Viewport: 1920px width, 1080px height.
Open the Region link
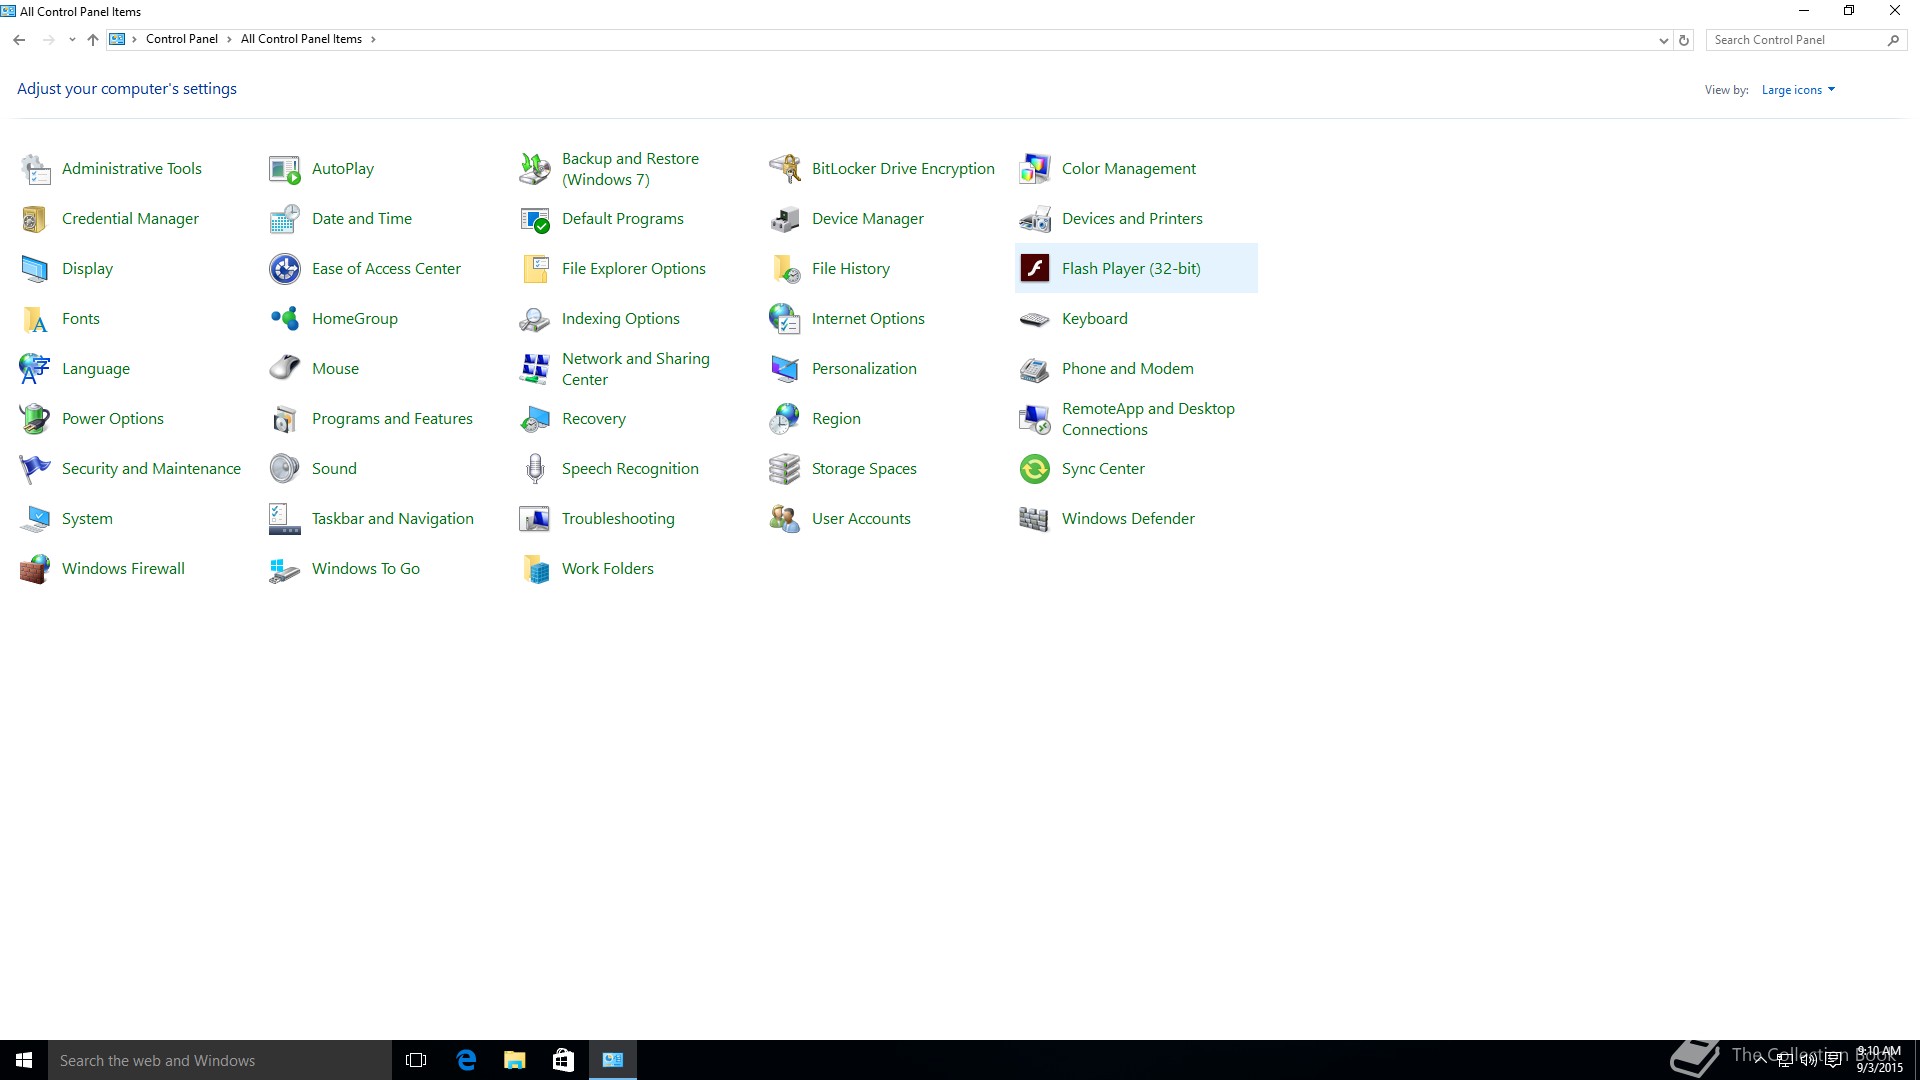tap(836, 419)
